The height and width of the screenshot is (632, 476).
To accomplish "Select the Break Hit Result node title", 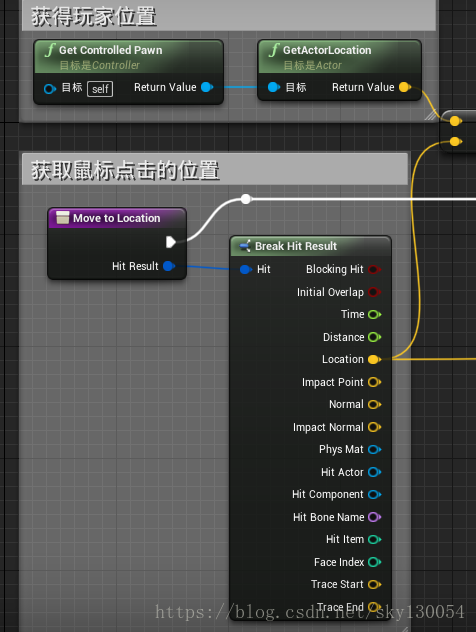I will (296, 246).
